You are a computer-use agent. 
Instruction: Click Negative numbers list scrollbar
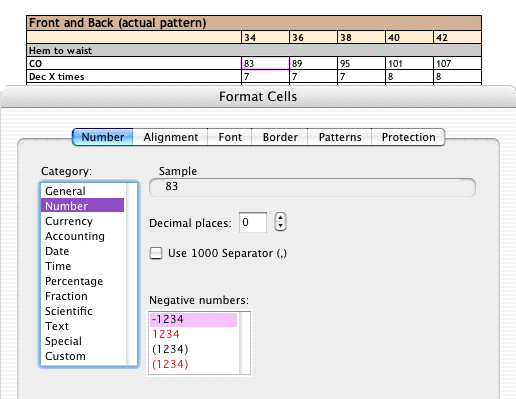[x=245, y=343]
